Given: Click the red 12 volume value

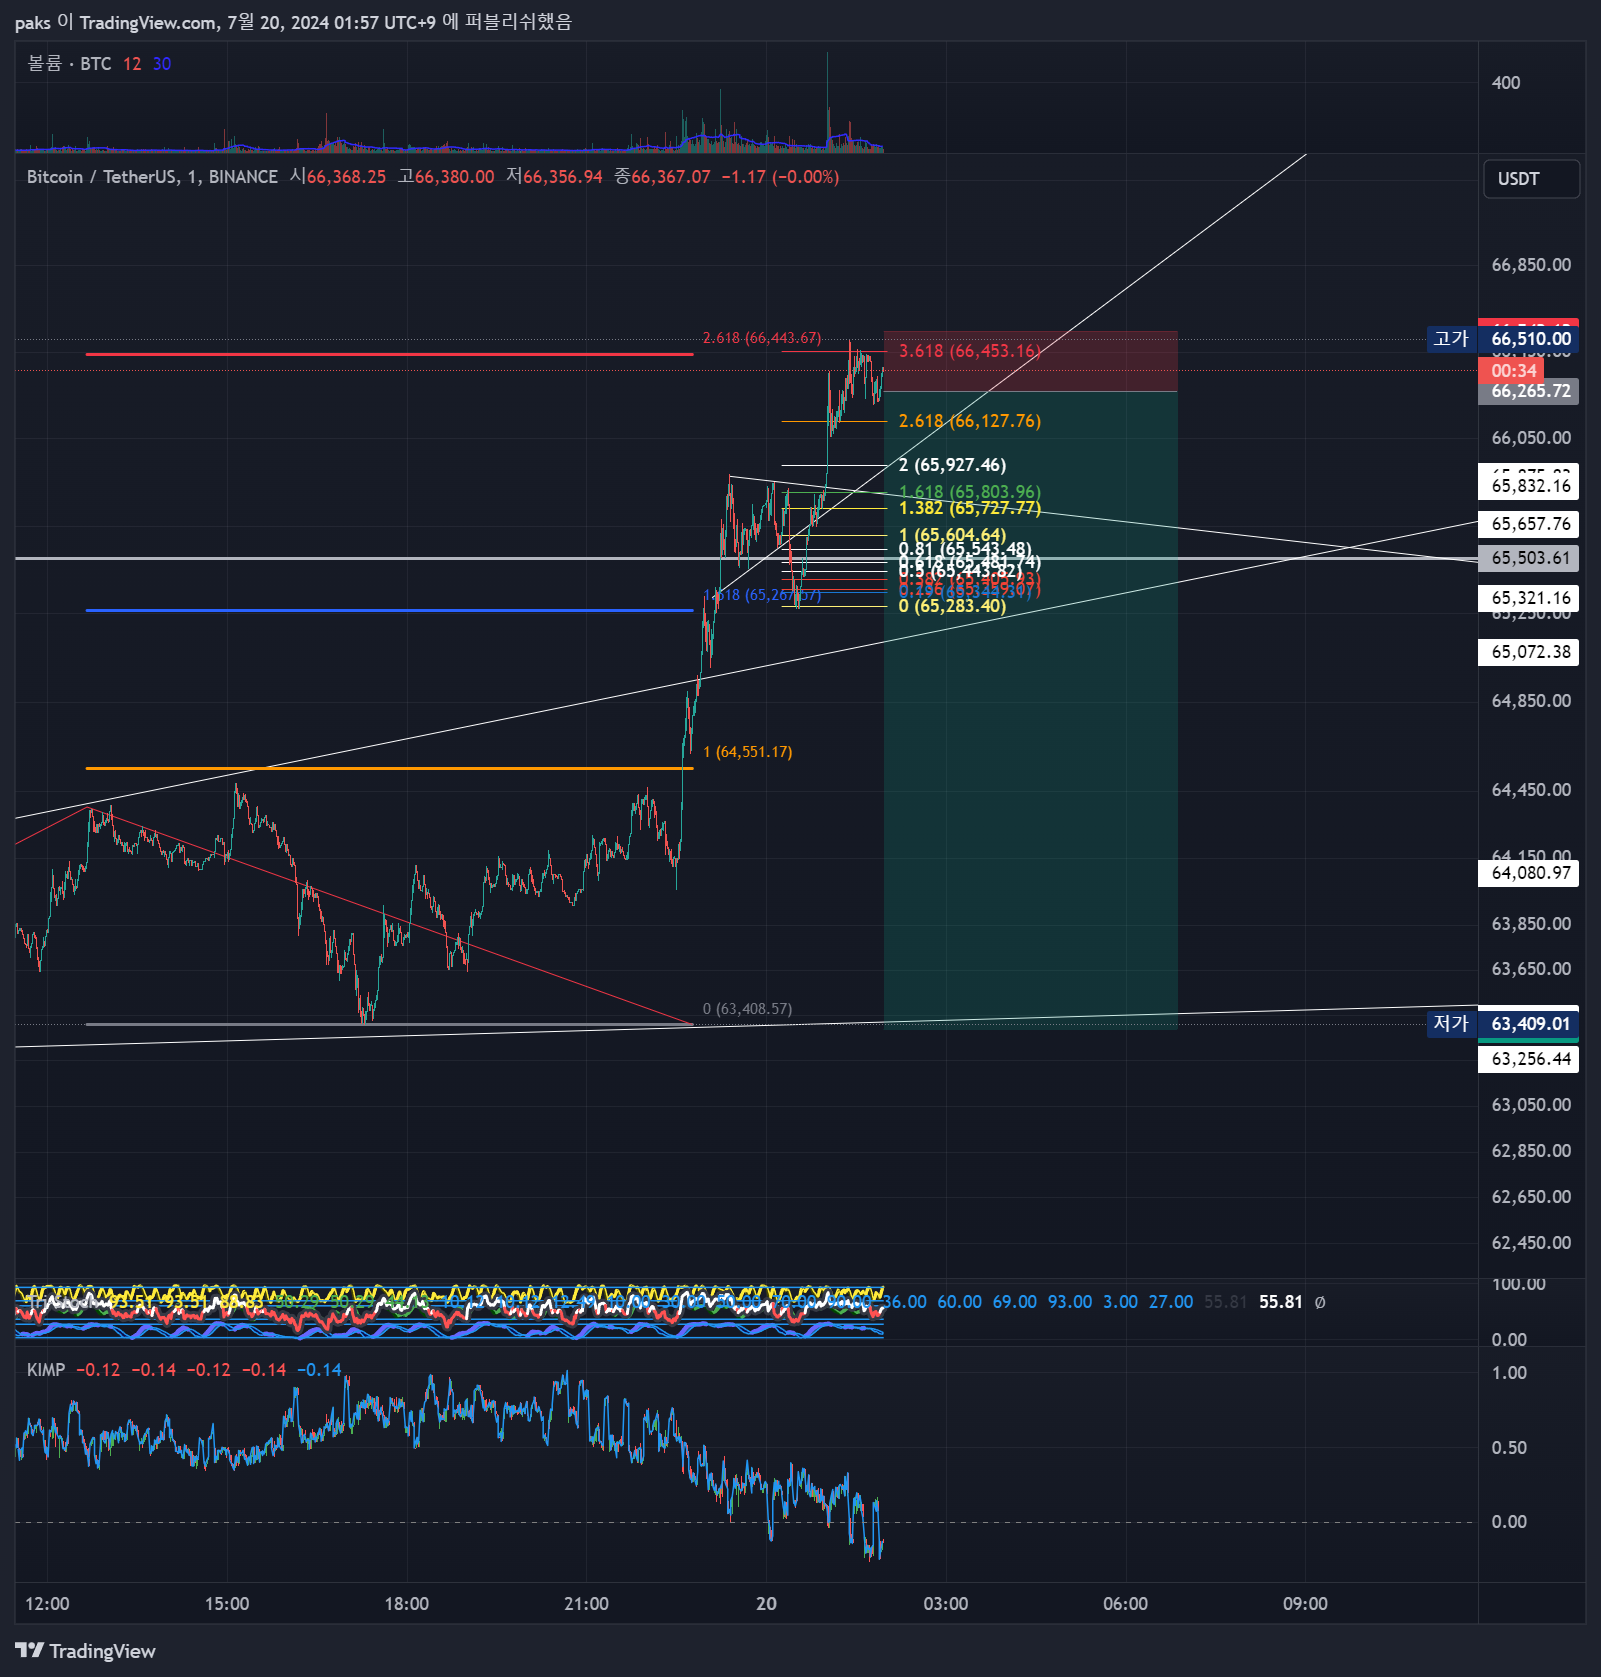Looking at the screenshot, I should [x=132, y=64].
